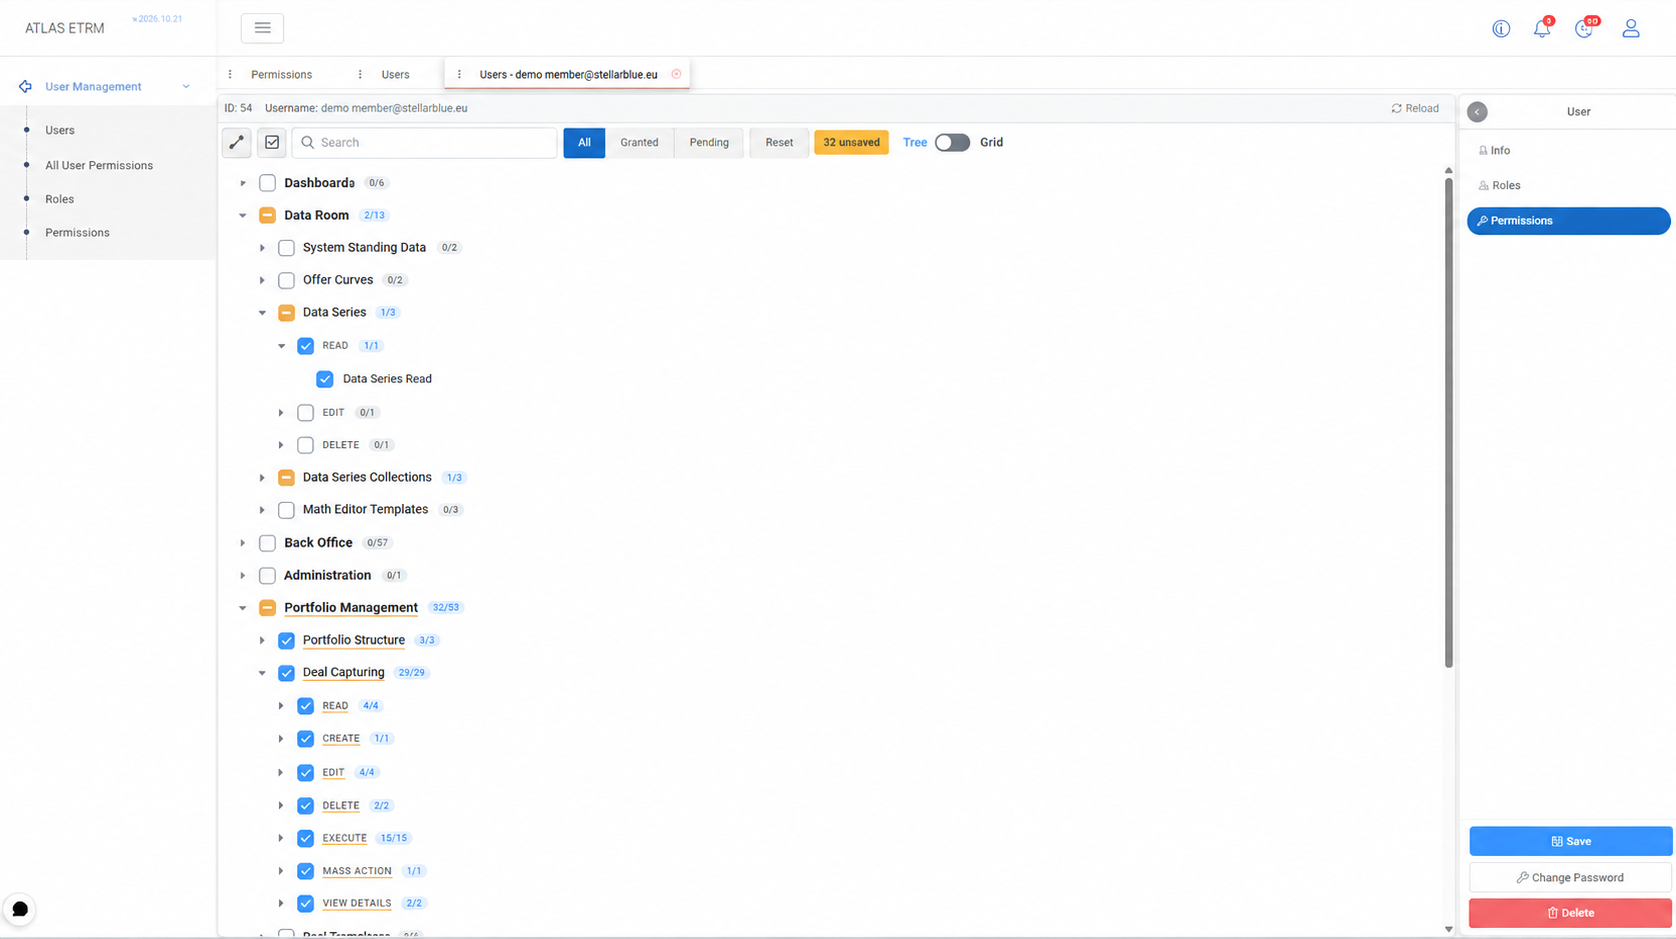1676x939 pixels.
Task: Click the search magnifier icon
Action: click(x=308, y=143)
